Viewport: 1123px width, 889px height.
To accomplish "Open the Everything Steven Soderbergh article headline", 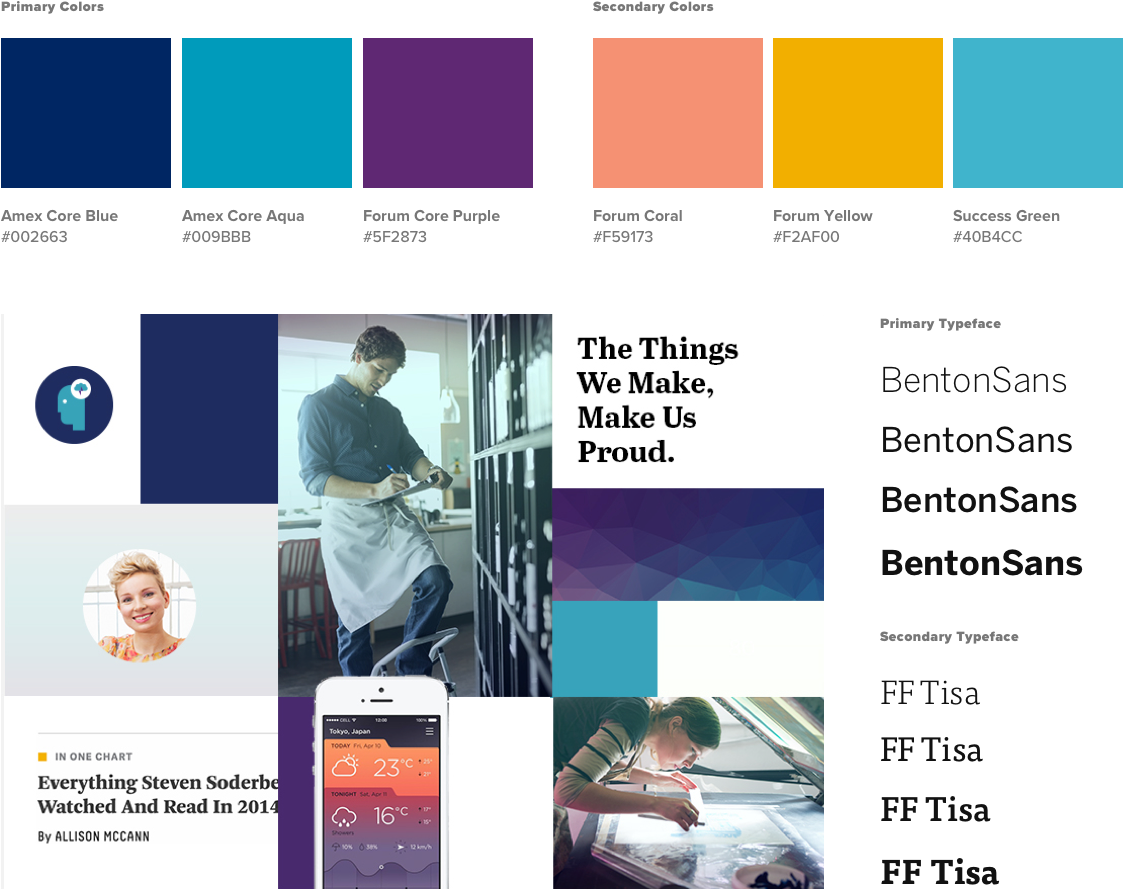I will tap(158, 794).
